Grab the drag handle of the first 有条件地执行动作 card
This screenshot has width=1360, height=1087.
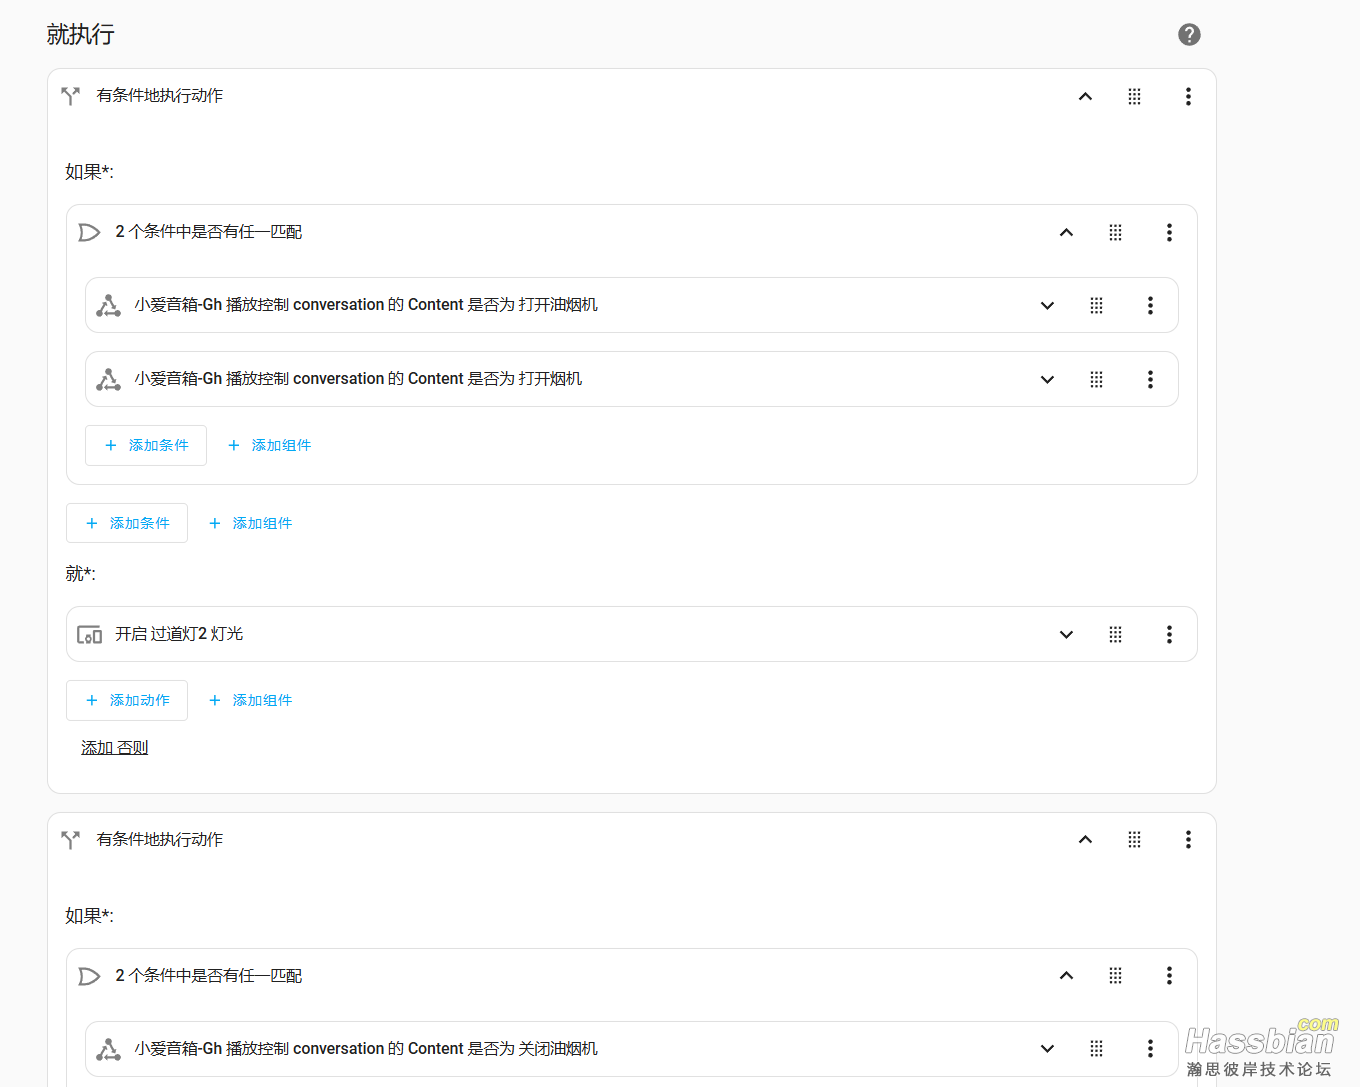click(x=1134, y=97)
